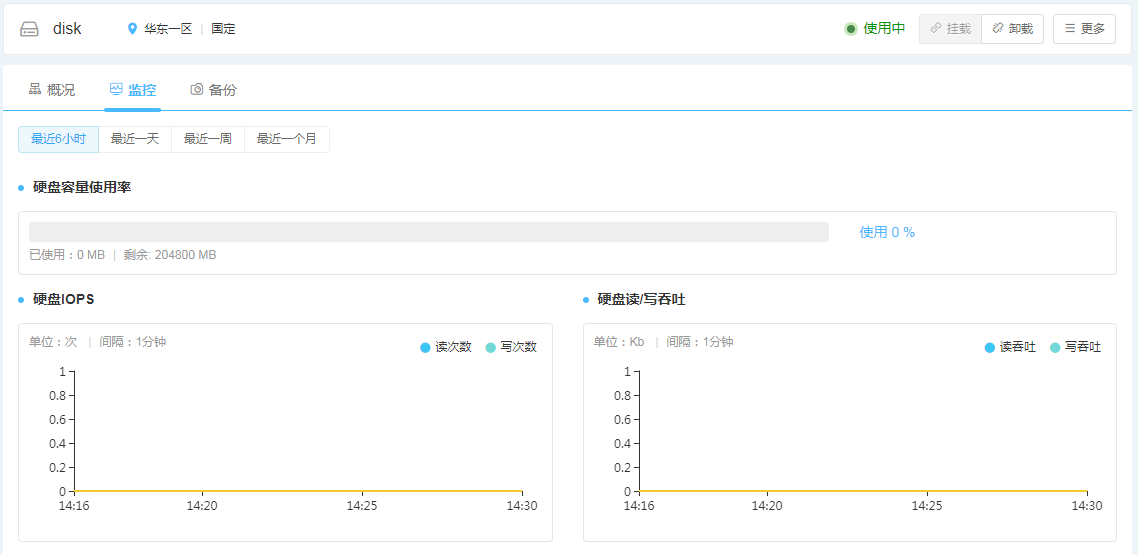Click the monitor icon on 监控 tab
Image resolution: width=1138 pixels, height=555 pixels.
tap(116, 89)
